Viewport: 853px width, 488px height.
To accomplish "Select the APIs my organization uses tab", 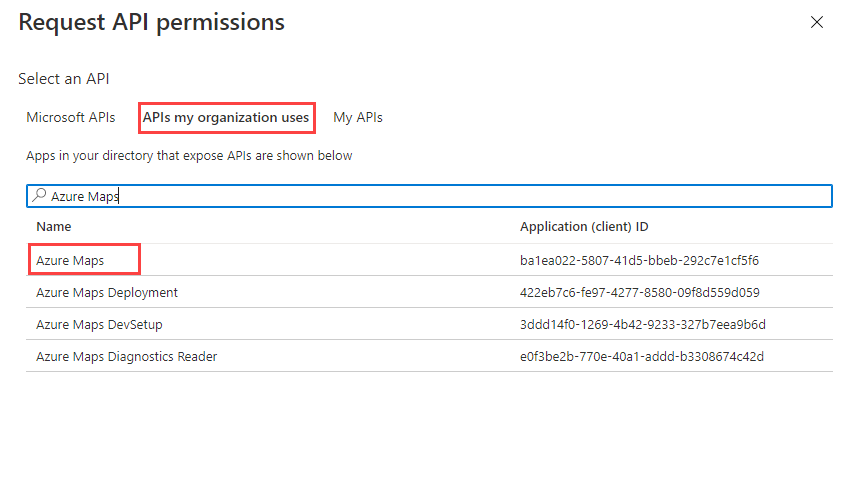I will click(226, 117).
